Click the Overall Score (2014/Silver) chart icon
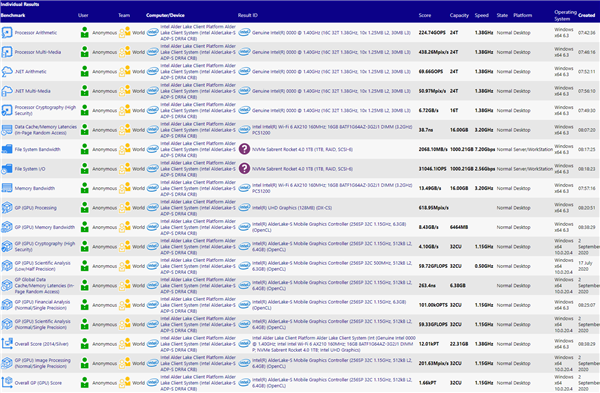 click(x=7, y=344)
